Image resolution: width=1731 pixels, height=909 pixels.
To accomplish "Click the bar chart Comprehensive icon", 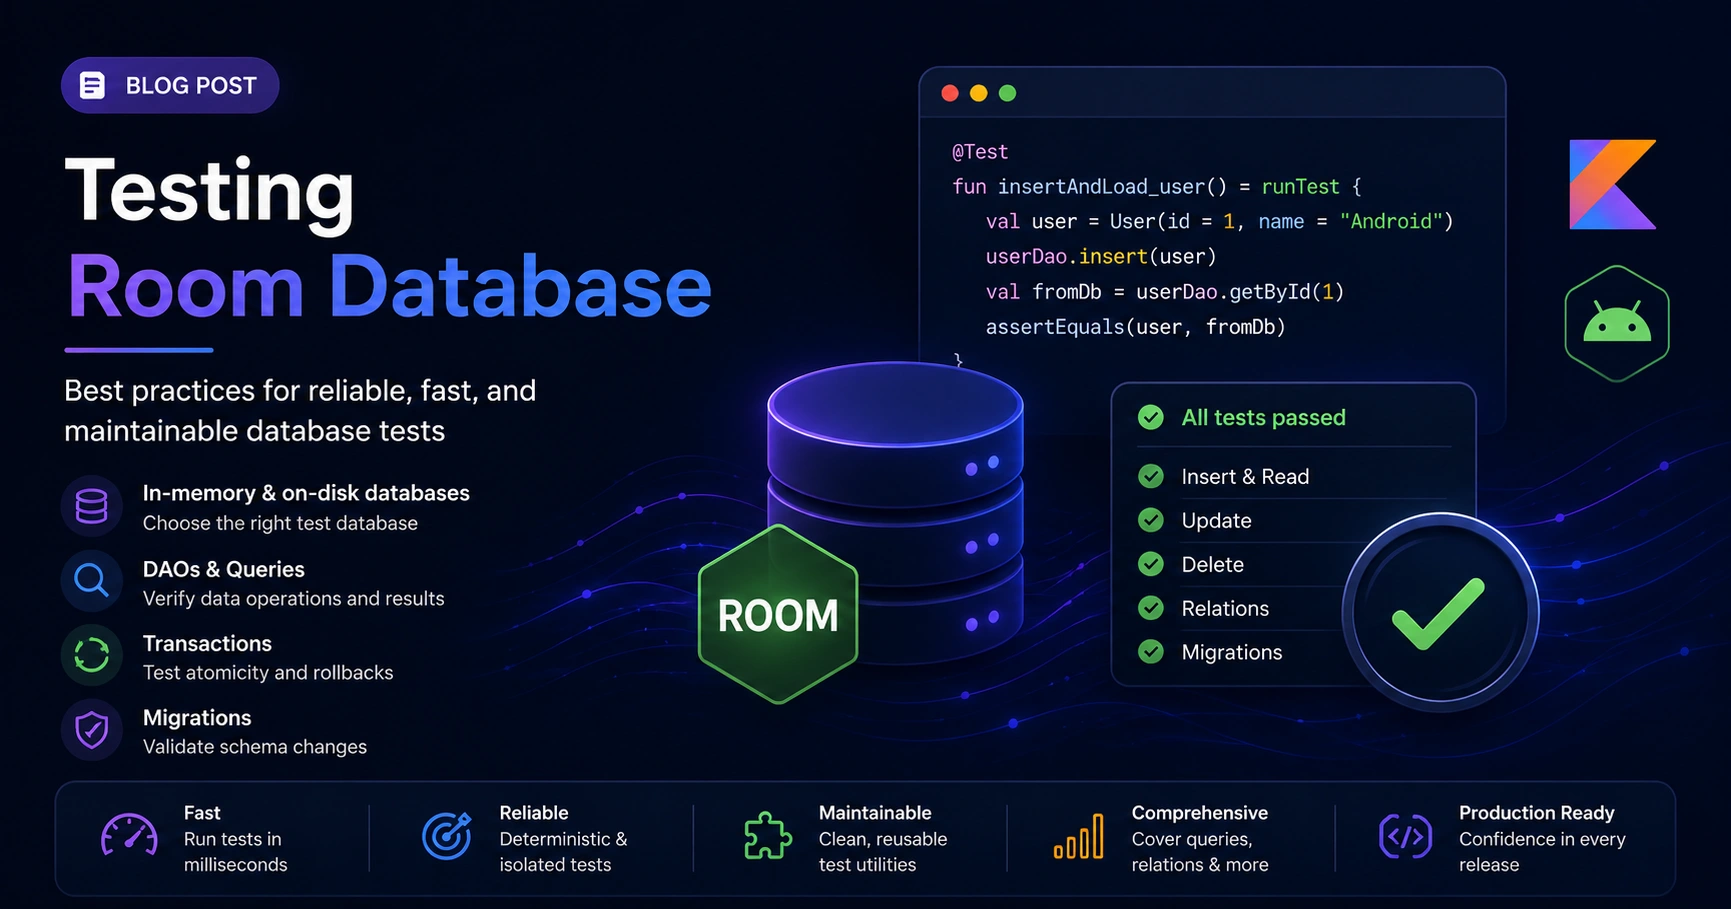I will (1079, 836).
